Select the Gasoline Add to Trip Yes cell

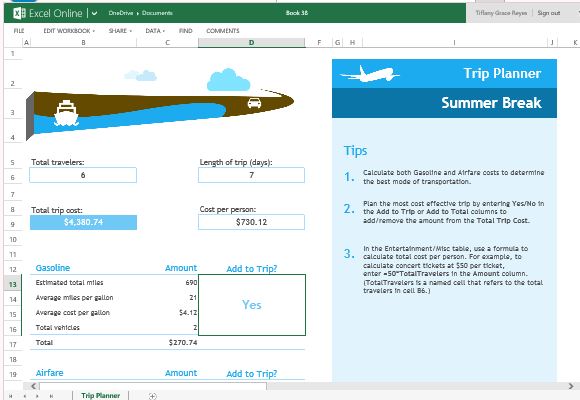252,305
